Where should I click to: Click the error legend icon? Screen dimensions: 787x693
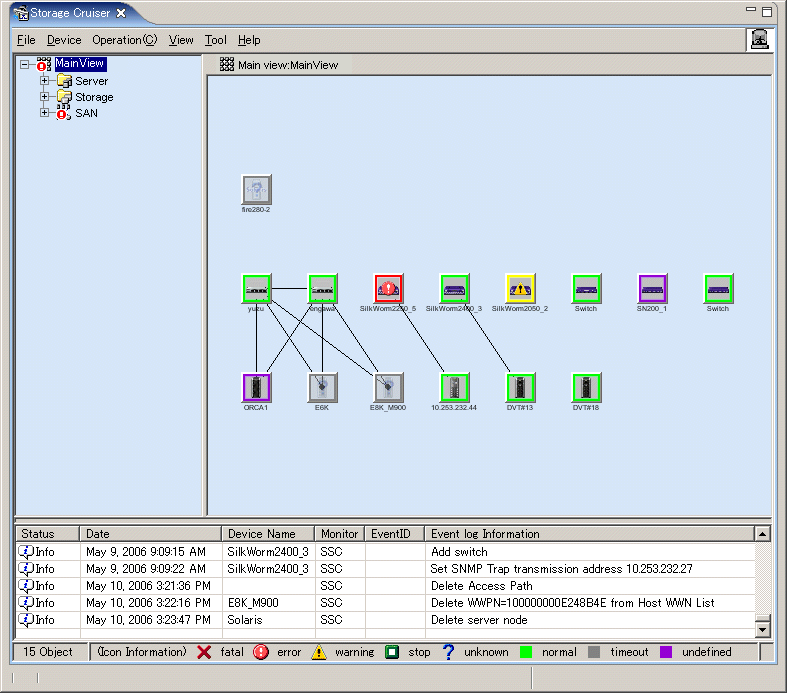(261, 652)
